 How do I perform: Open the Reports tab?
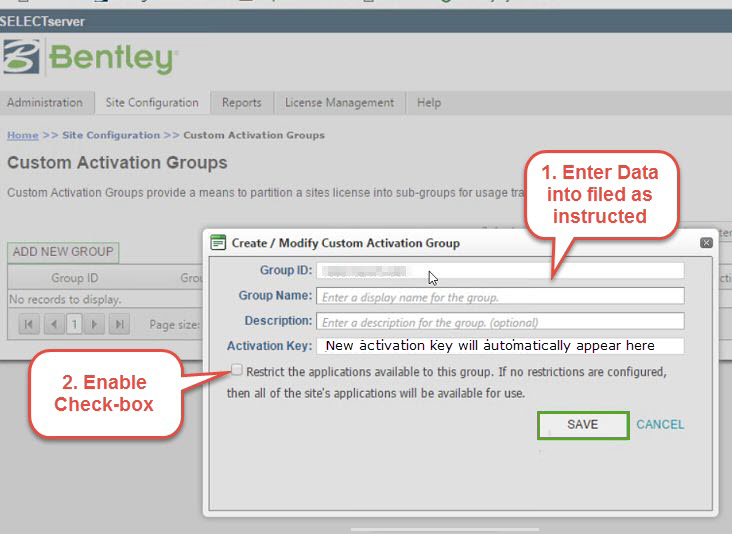click(x=241, y=103)
